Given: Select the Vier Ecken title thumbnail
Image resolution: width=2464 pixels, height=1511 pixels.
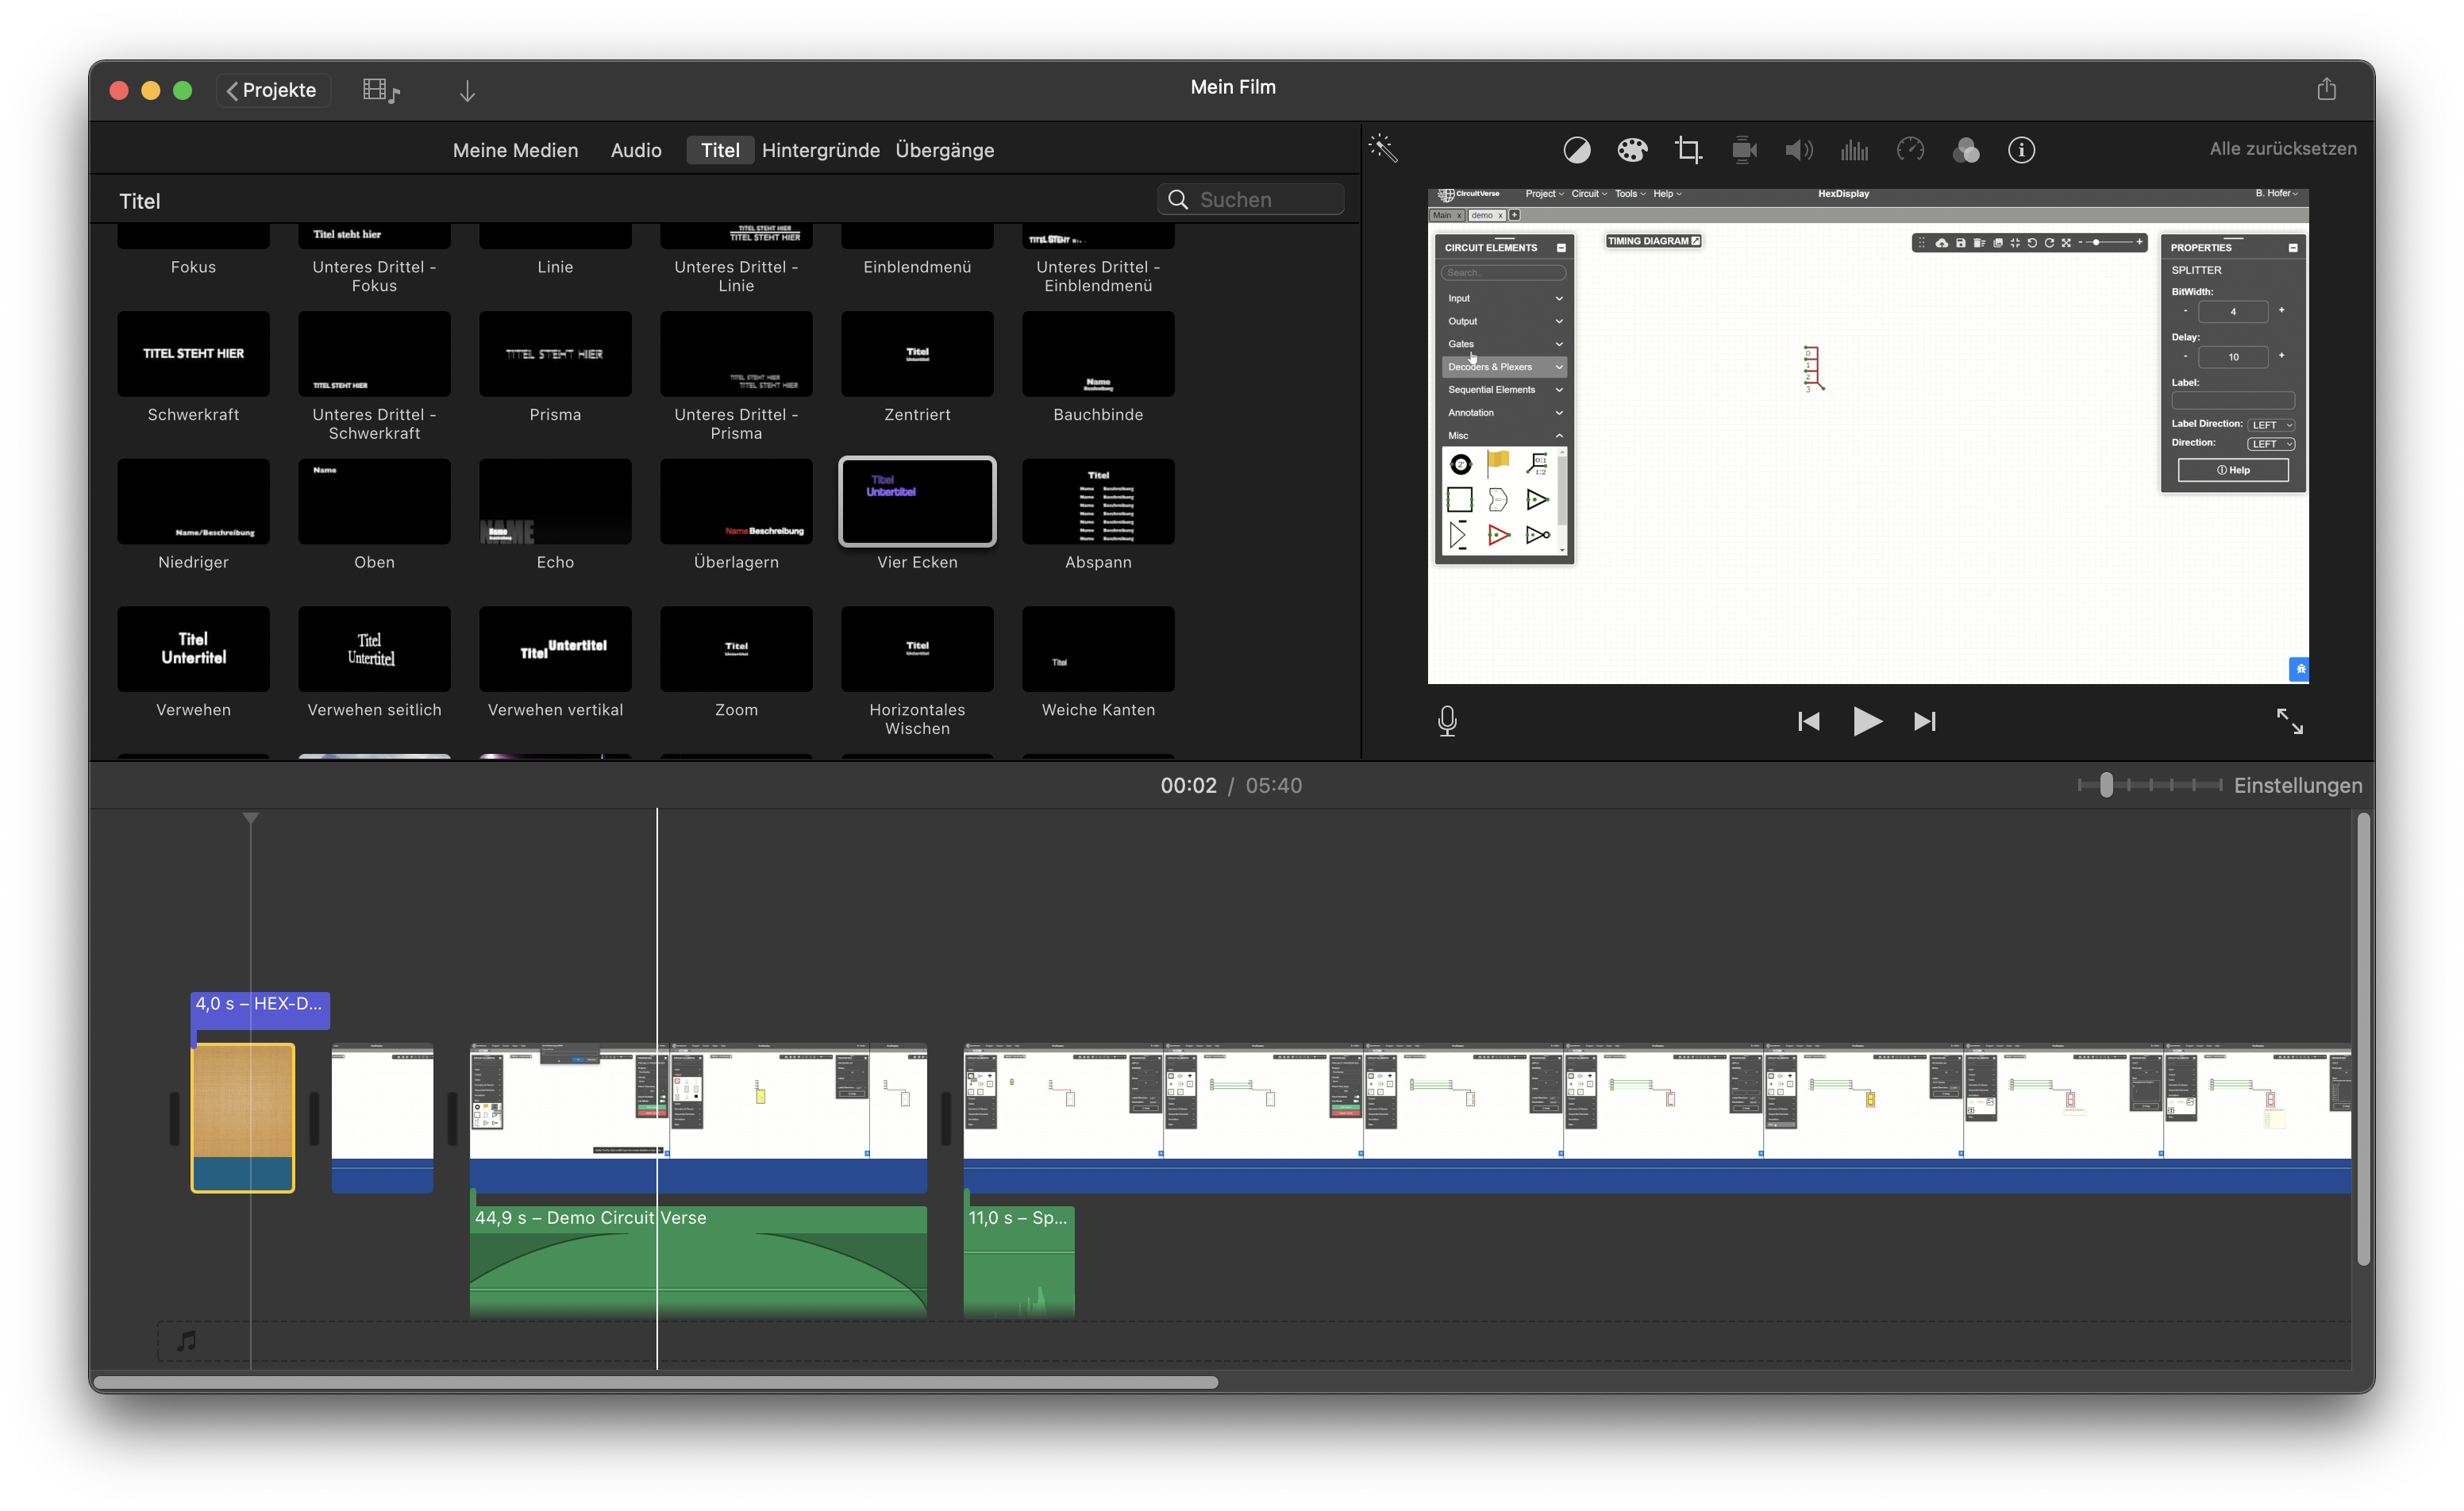Looking at the screenshot, I should click(917, 502).
